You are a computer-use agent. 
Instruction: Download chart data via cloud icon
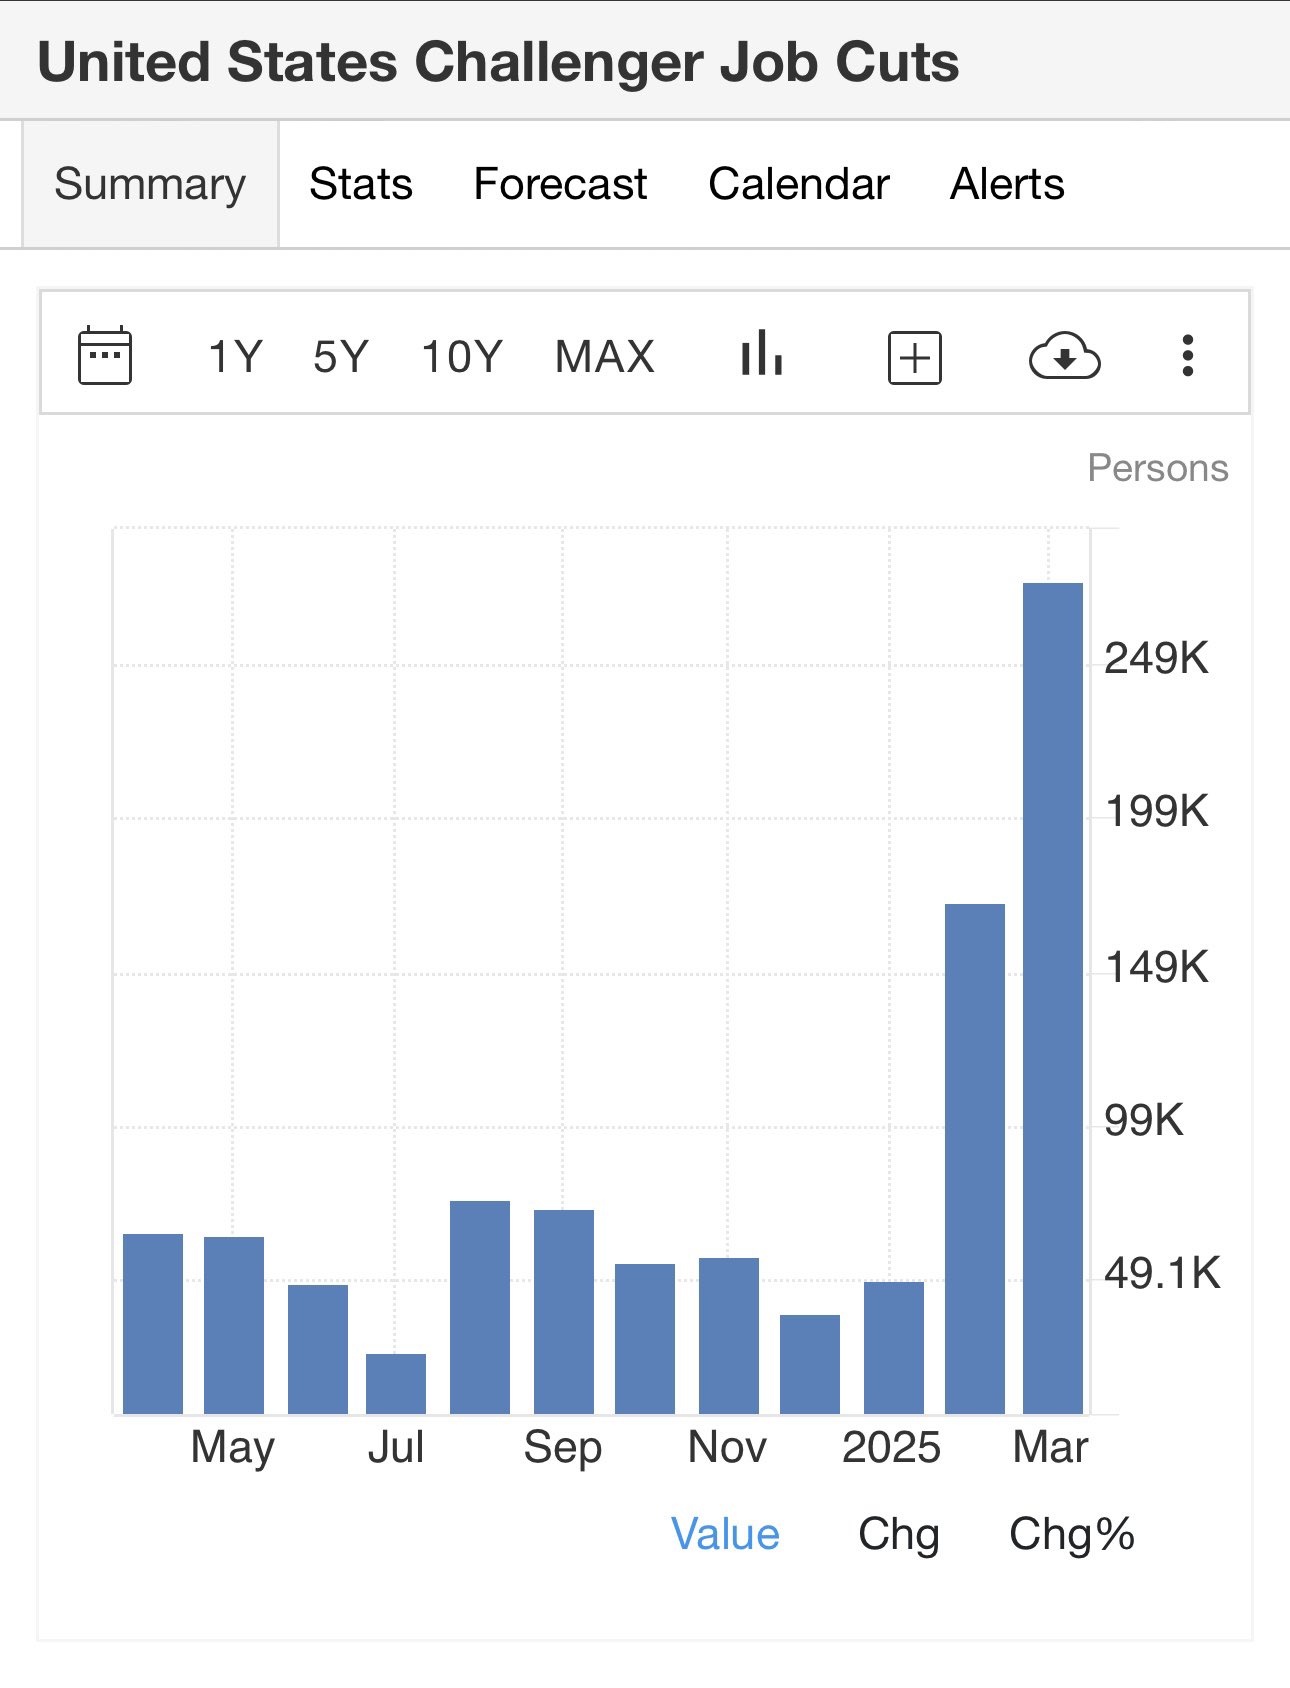(1064, 356)
